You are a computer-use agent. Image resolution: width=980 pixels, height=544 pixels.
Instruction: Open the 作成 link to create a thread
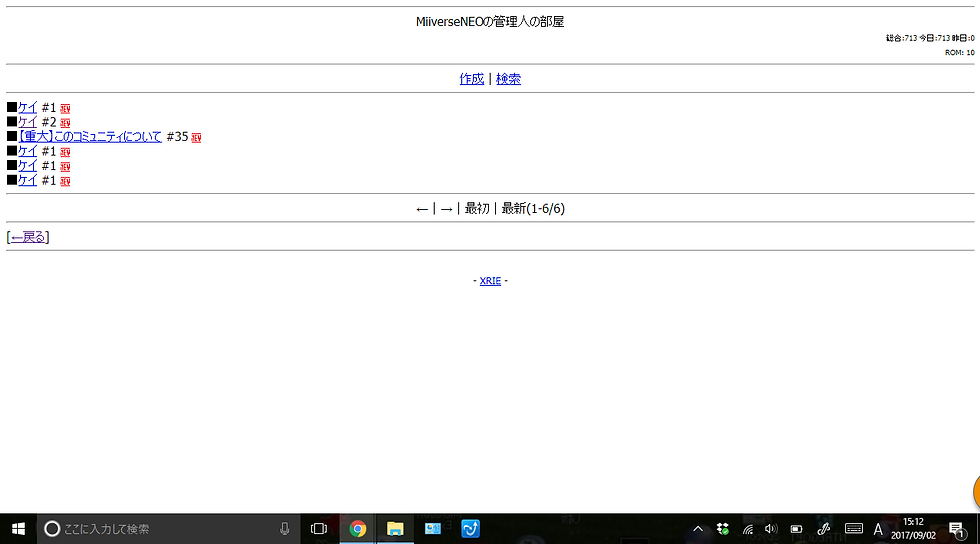coord(471,79)
